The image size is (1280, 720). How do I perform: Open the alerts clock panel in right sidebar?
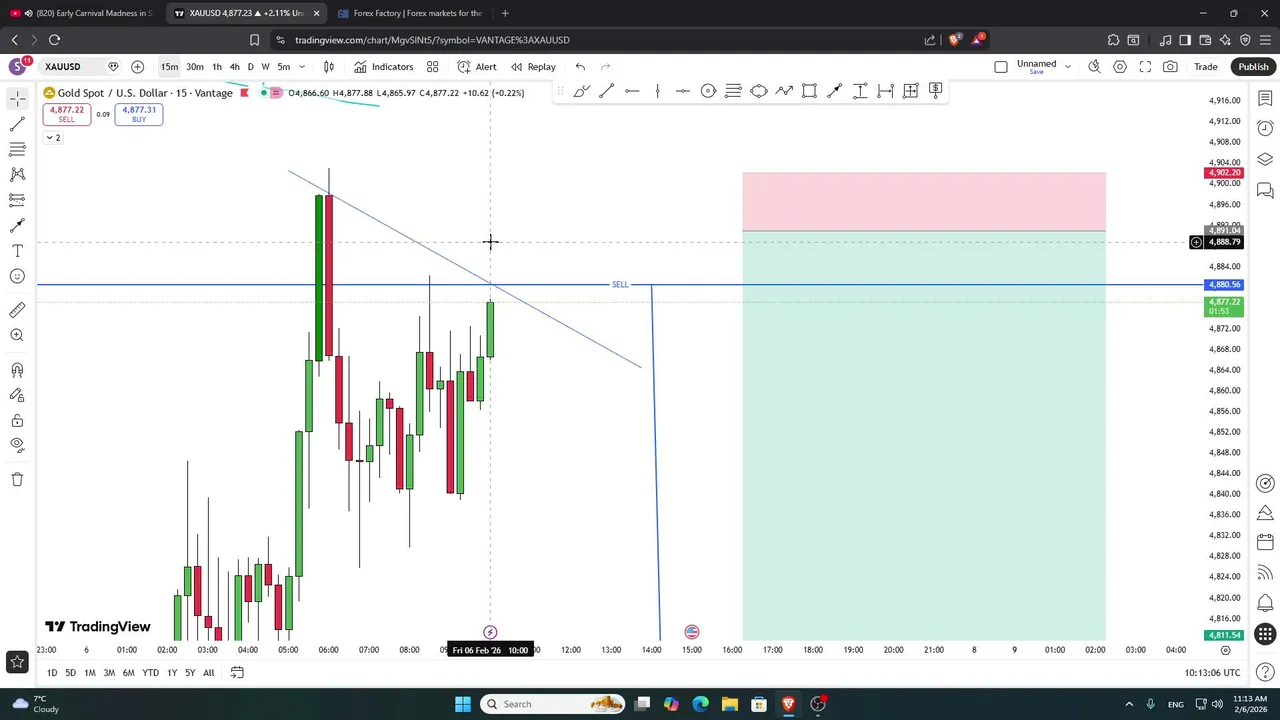pos(1265,129)
